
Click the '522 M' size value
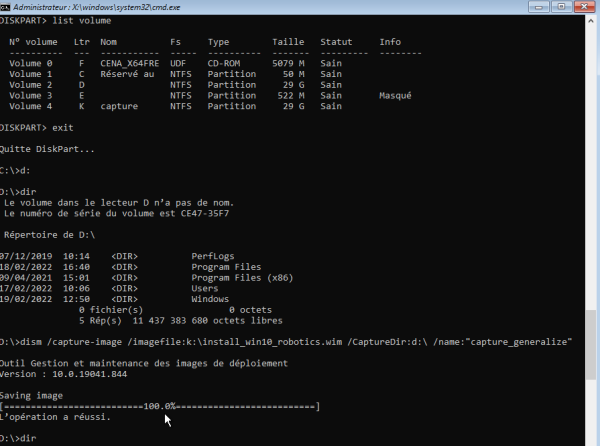(291, 96)
